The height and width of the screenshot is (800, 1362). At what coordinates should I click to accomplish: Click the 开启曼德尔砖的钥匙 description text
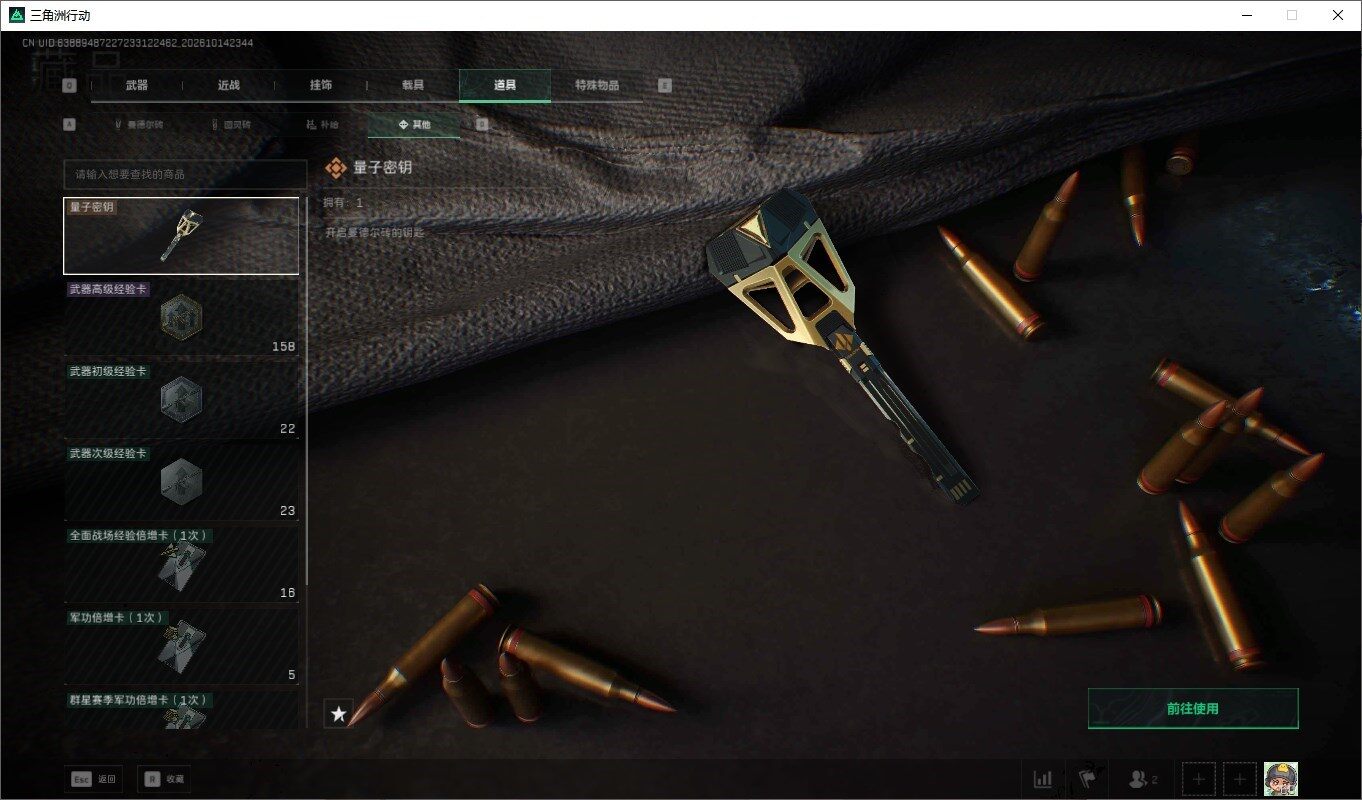coord(375,232)
